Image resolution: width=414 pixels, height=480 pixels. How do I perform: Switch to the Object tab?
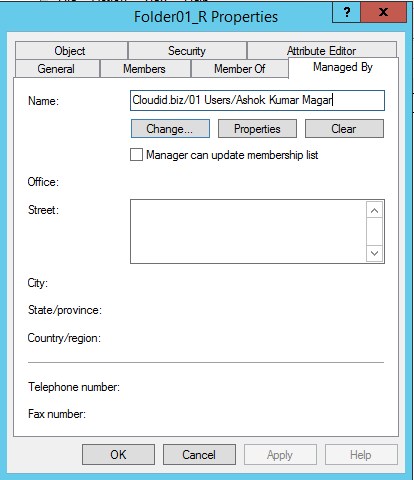tap(71, 51)
